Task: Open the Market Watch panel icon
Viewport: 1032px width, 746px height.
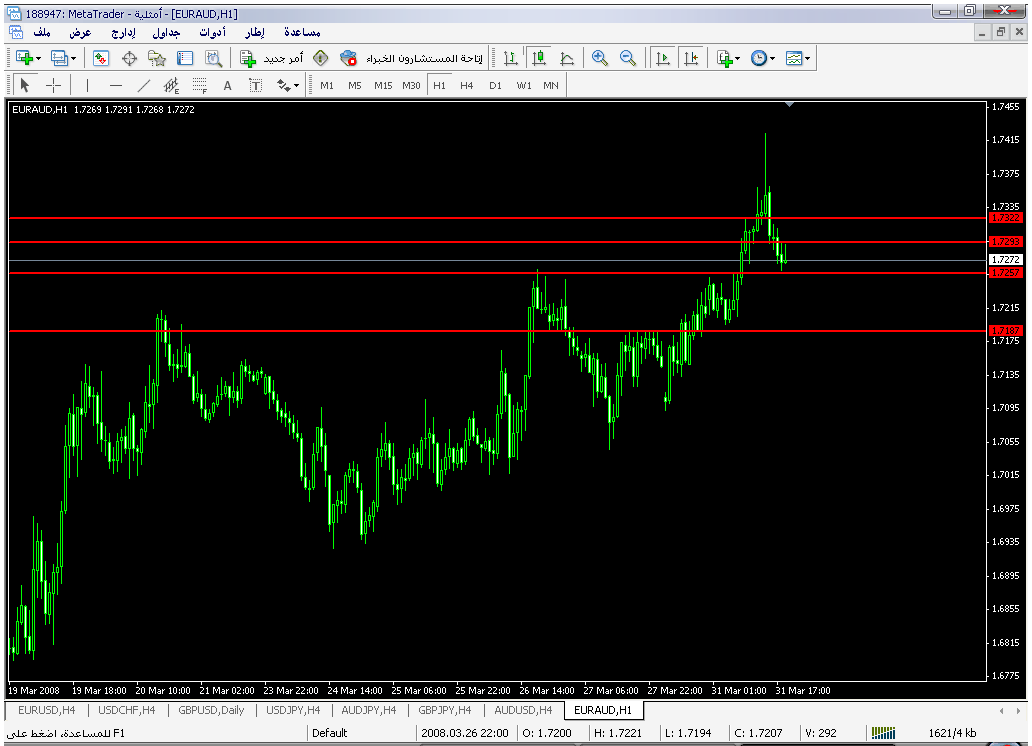Action: 101,58
